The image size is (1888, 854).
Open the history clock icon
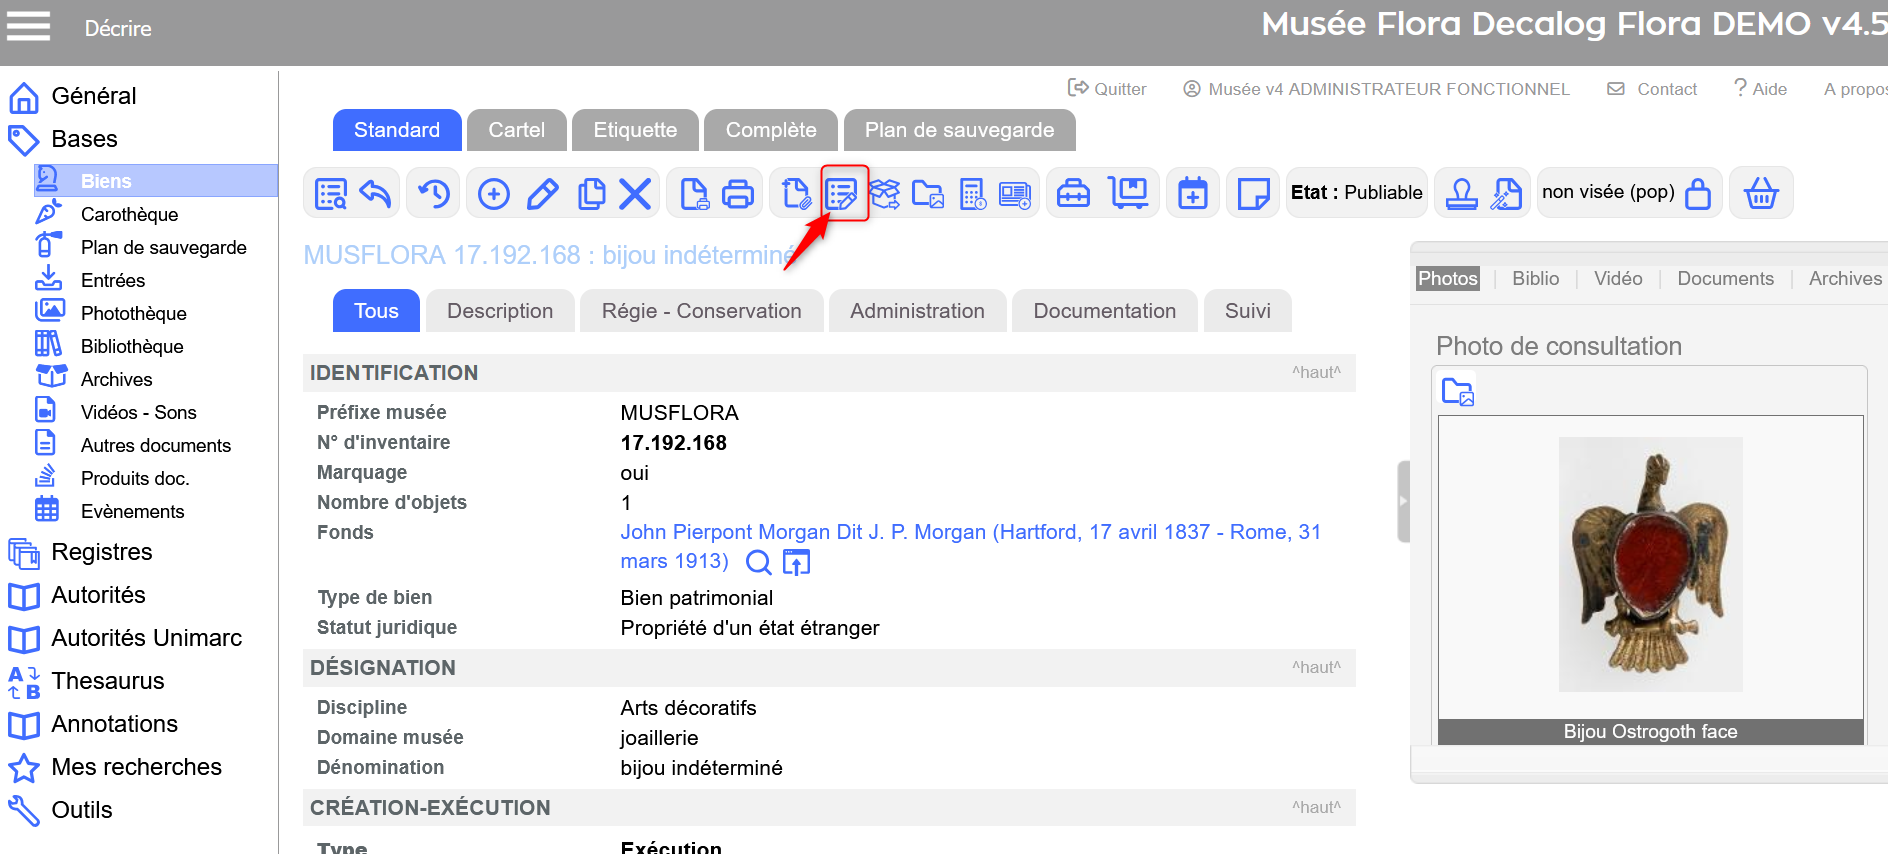click(434, 193)
